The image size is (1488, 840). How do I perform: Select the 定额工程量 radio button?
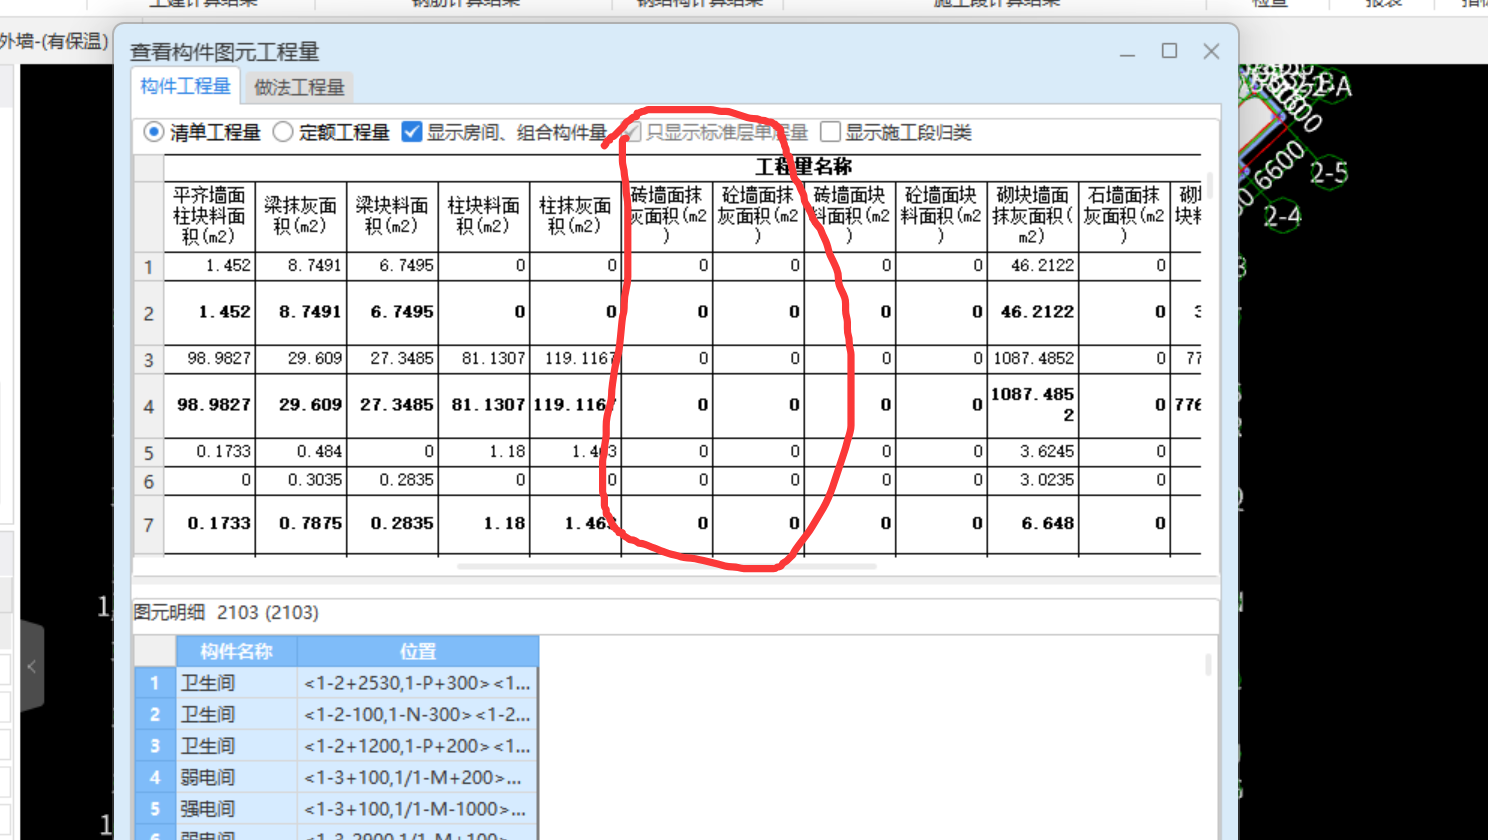[x=283, y=131]
